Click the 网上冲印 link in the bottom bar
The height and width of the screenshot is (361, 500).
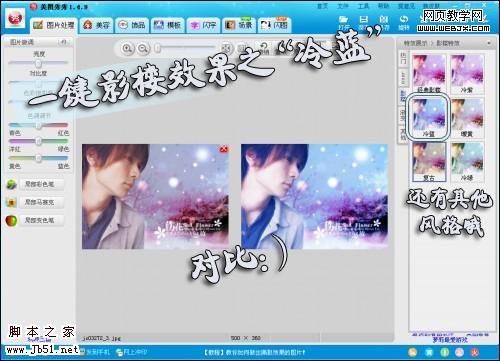132,352
